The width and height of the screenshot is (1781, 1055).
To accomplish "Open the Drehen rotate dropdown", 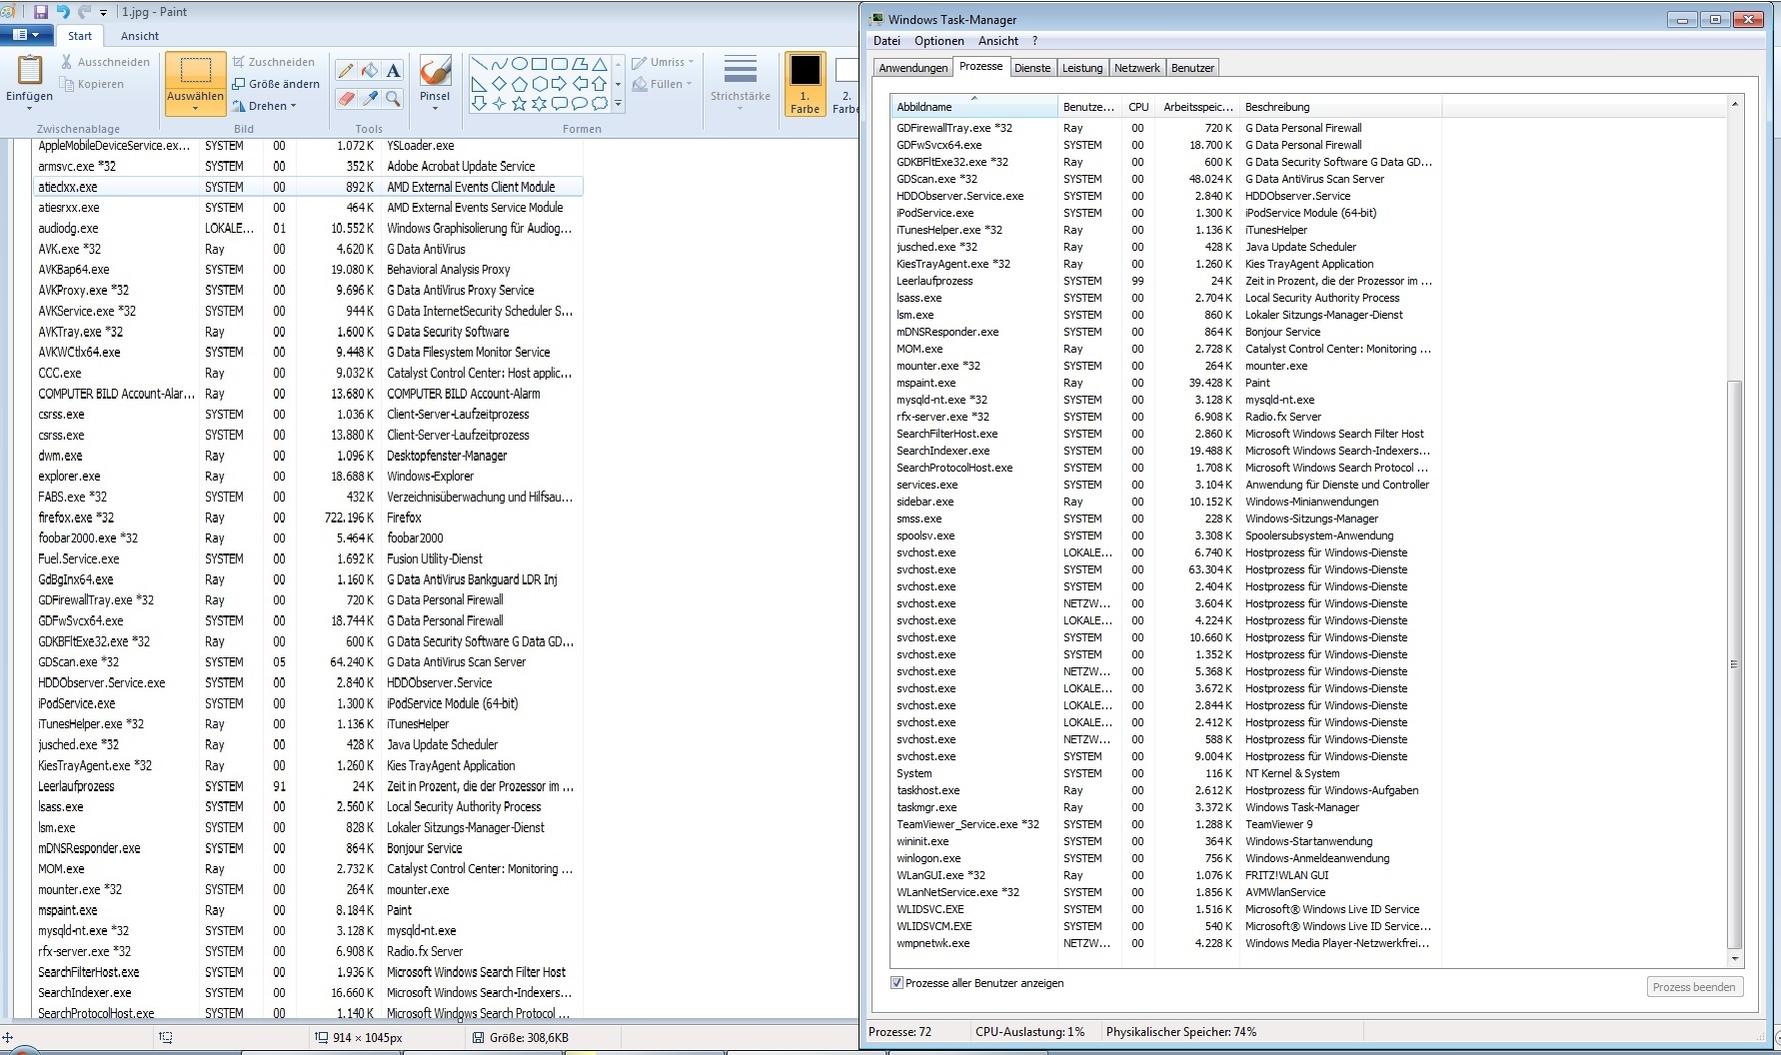I will pos(265,106).
